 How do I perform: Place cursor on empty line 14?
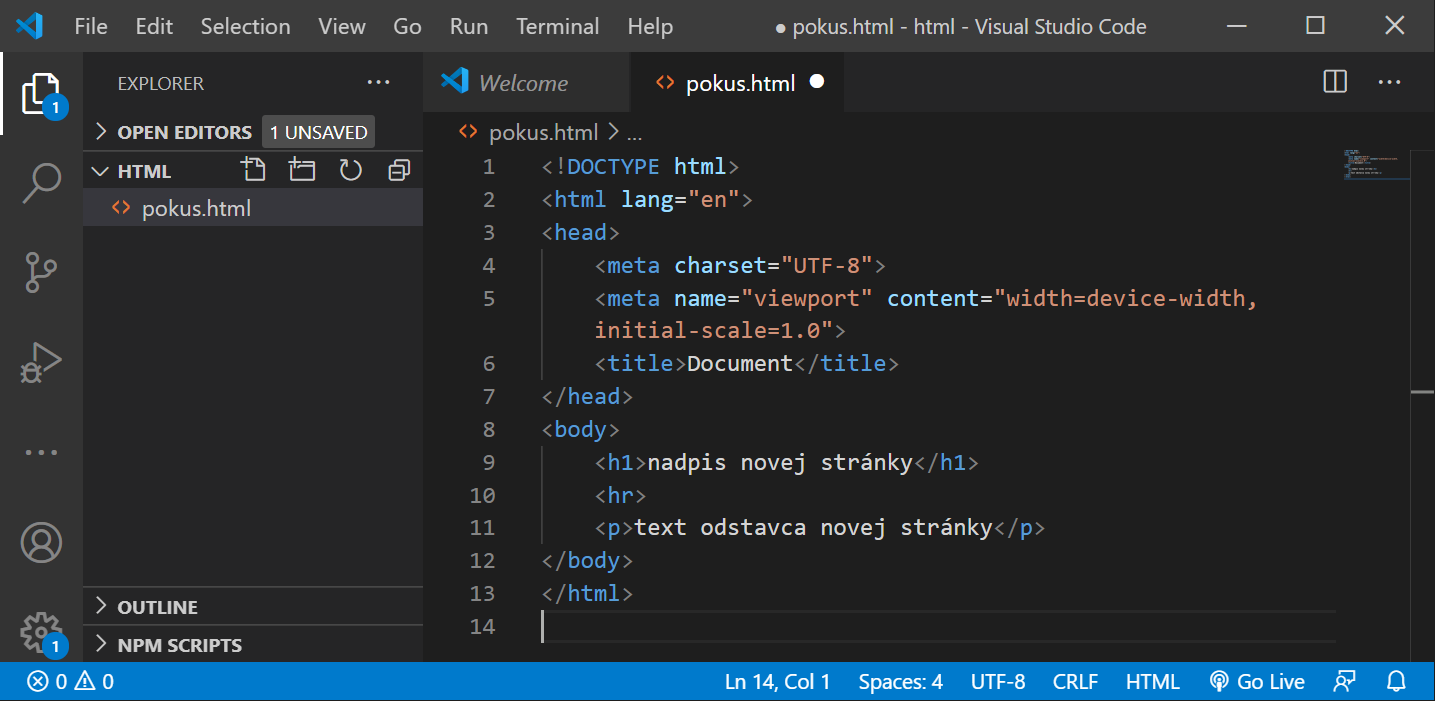[938, 626]
